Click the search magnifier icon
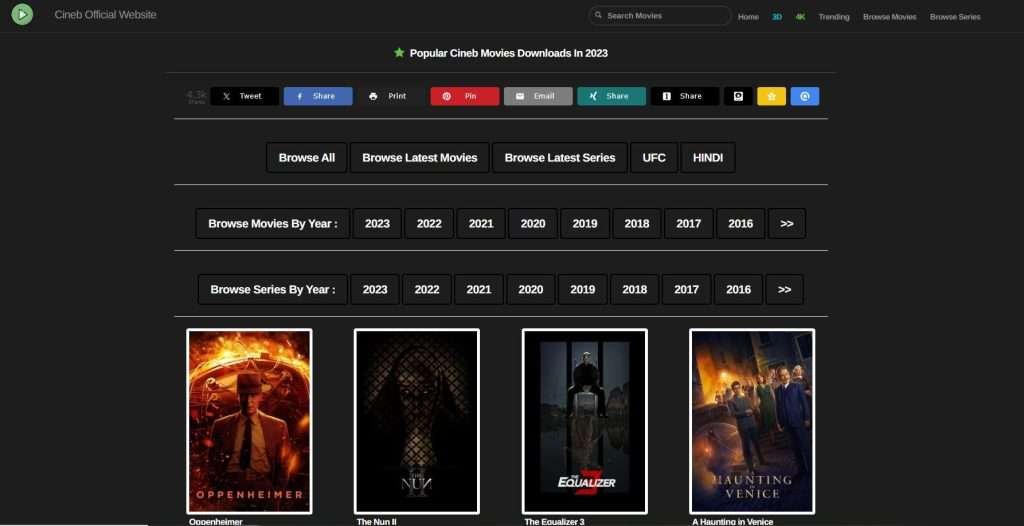 pos(598,16)
